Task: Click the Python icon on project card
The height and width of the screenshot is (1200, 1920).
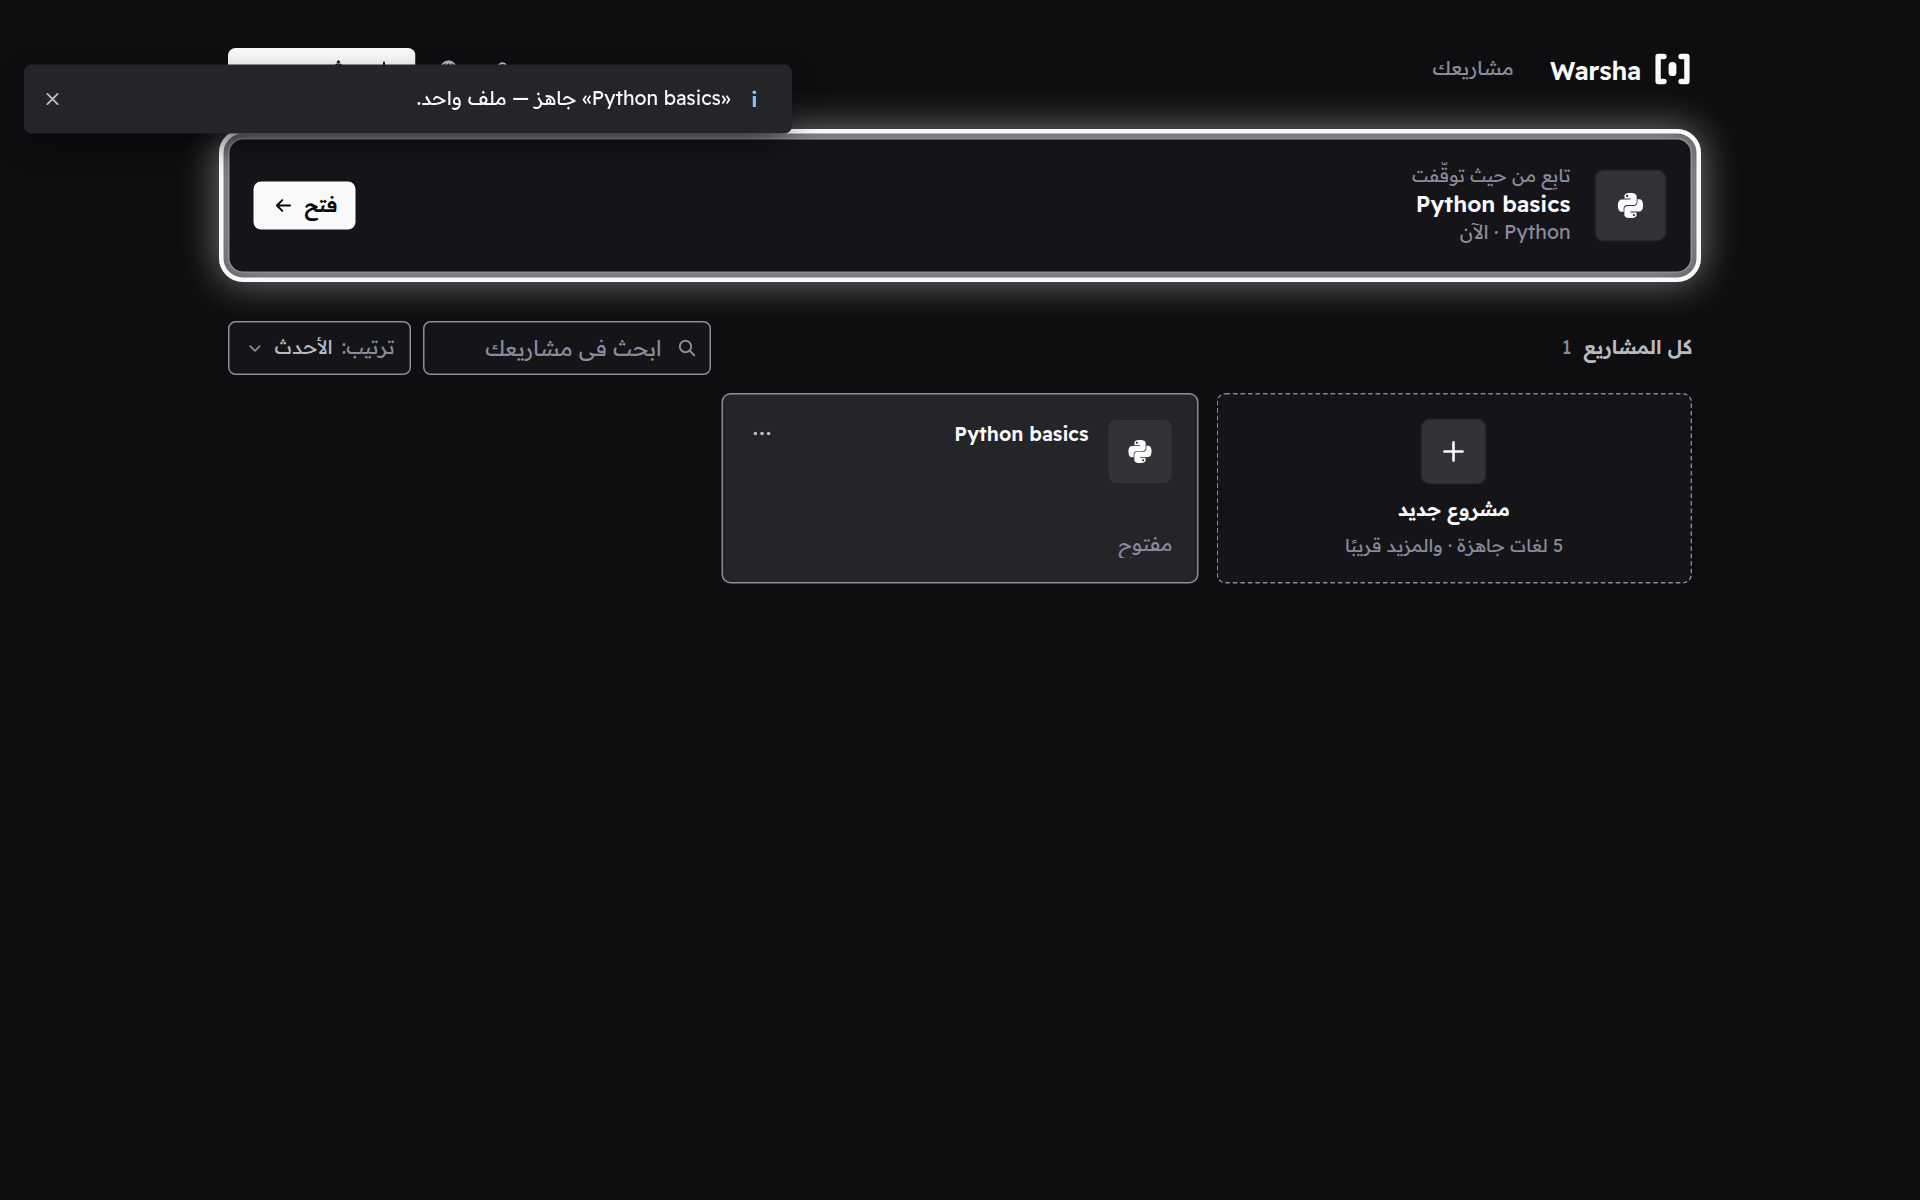Action: (1140, 451)
